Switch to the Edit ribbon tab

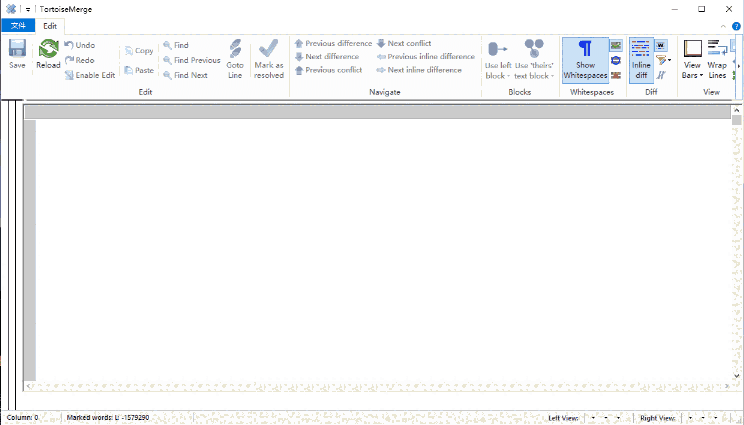pyautogui.click(x=50, y=26)
